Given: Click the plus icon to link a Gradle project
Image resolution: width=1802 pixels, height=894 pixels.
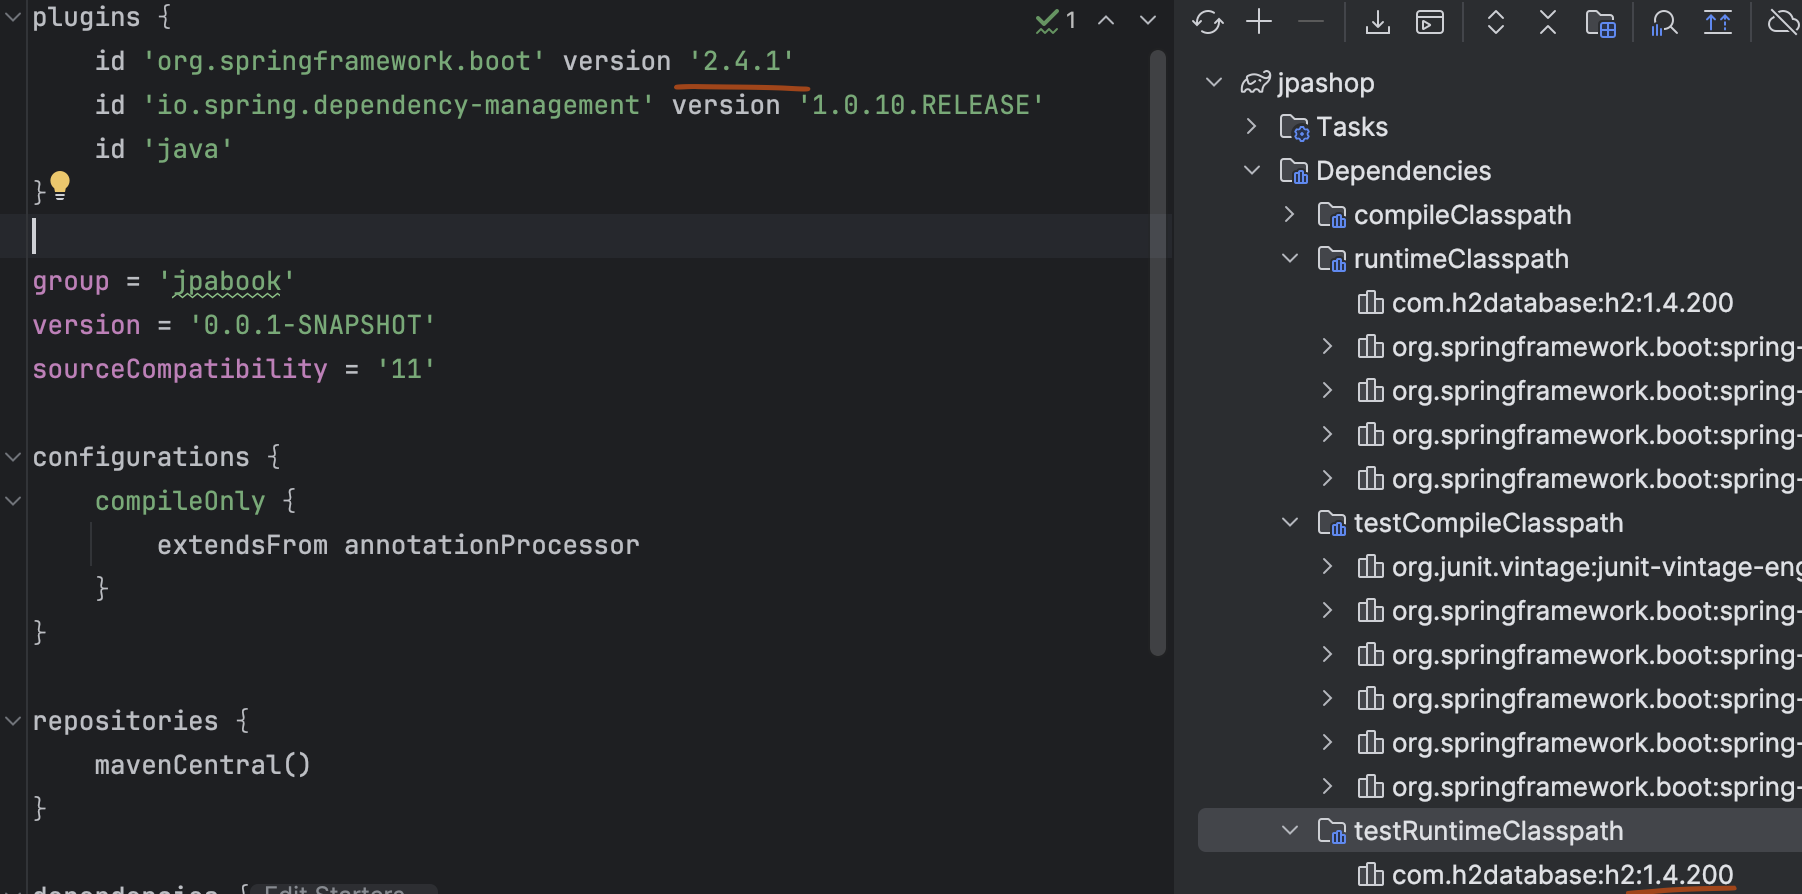Looking at the screenshot, I should tap(1260, 22).
